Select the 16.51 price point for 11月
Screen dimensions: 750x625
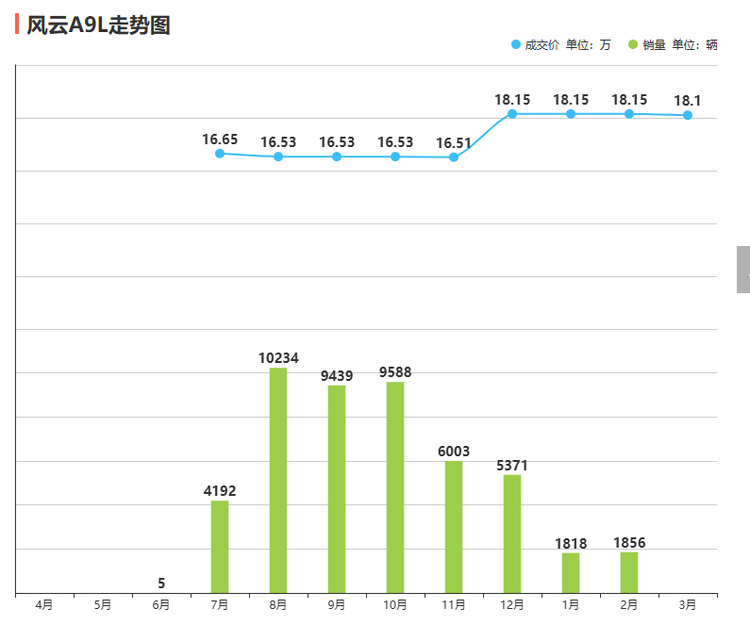click(454, 157)
